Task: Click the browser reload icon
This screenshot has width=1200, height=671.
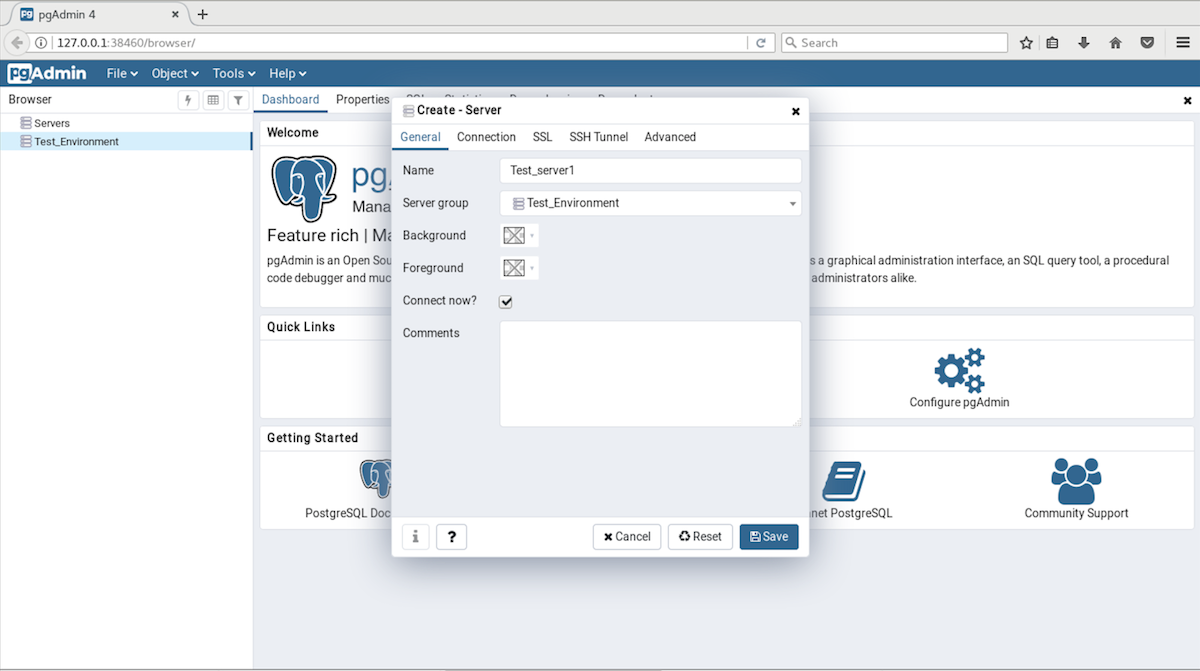Action: (761, 43)
